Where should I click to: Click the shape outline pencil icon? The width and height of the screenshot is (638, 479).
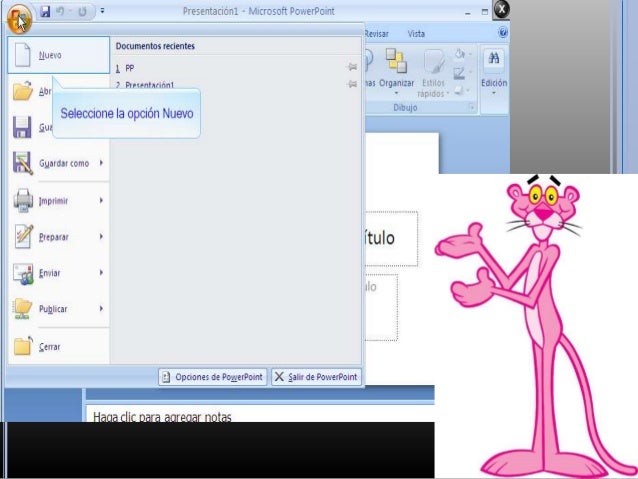459,73
